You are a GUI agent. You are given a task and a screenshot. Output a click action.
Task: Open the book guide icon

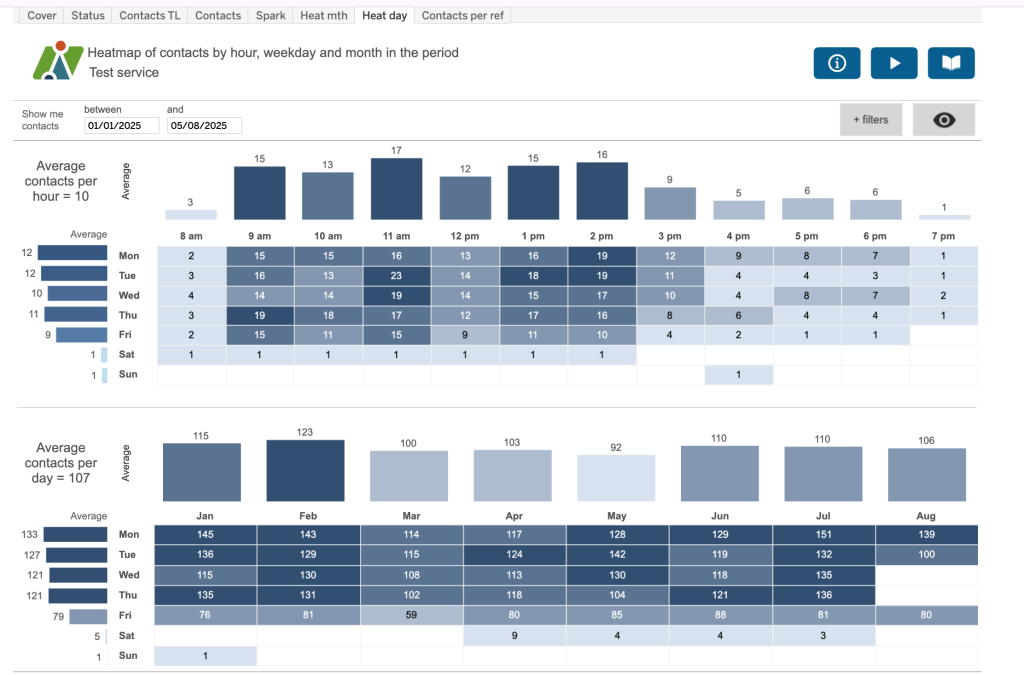pyautogui.click(x=951, y=63)
